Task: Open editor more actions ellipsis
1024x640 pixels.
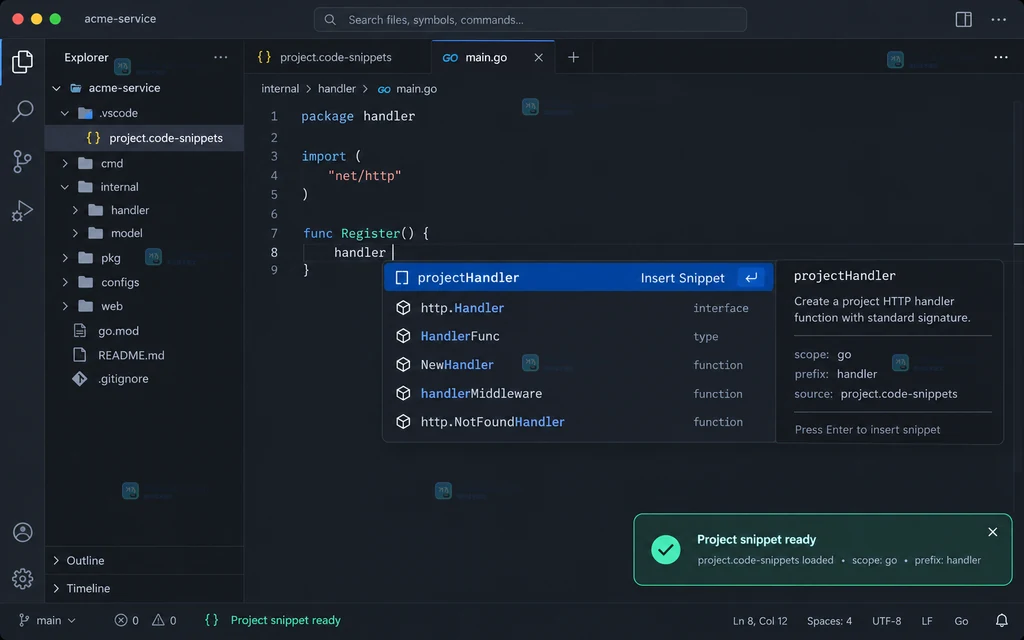Action: (1000, 57)
